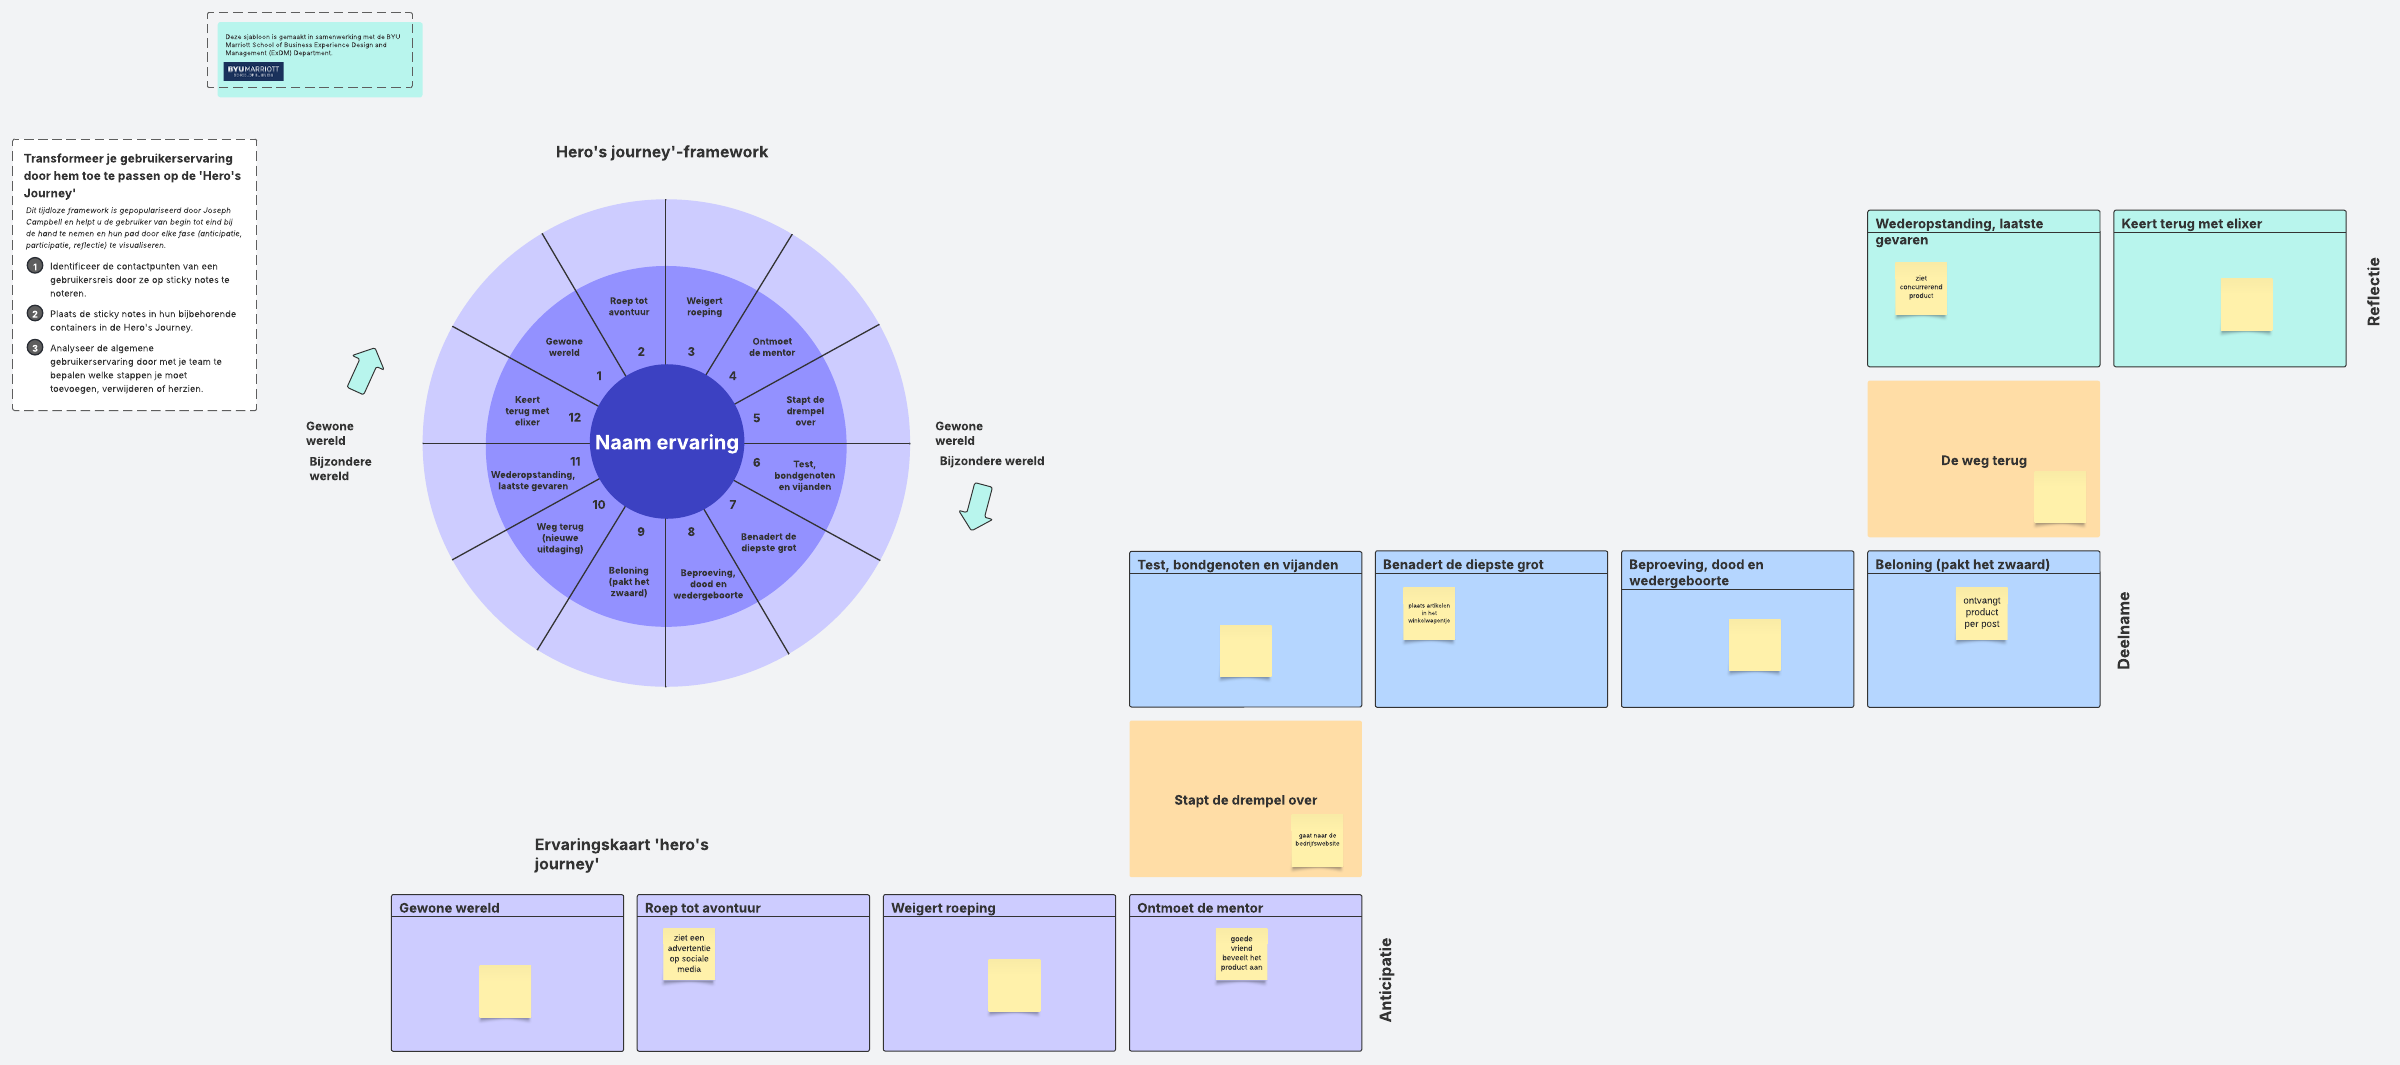The width and height of the screenshot is (2400, 1065).
Task: Select the 'Naam ervaring' center circle
Action: [666, 442]
